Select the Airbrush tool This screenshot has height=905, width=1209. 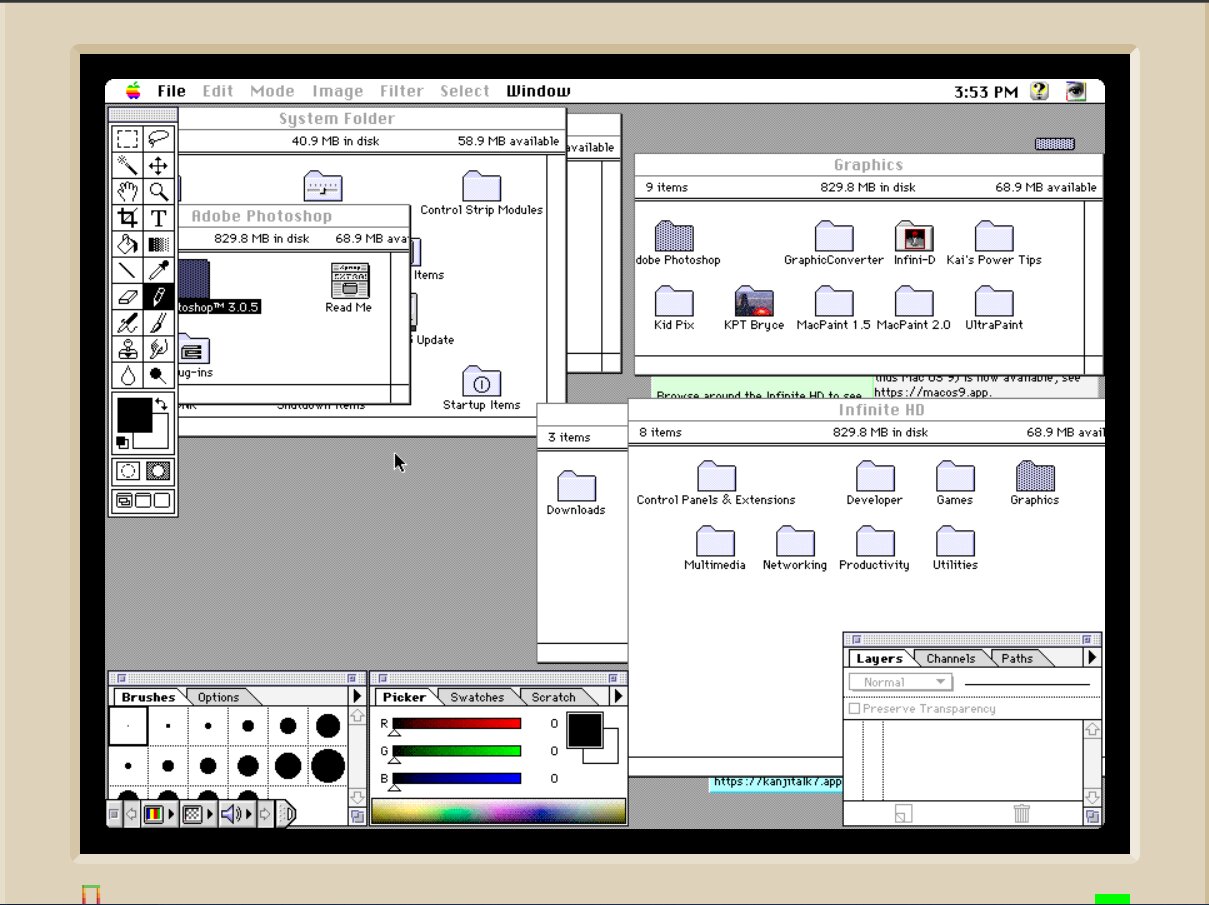click(127, 323)
